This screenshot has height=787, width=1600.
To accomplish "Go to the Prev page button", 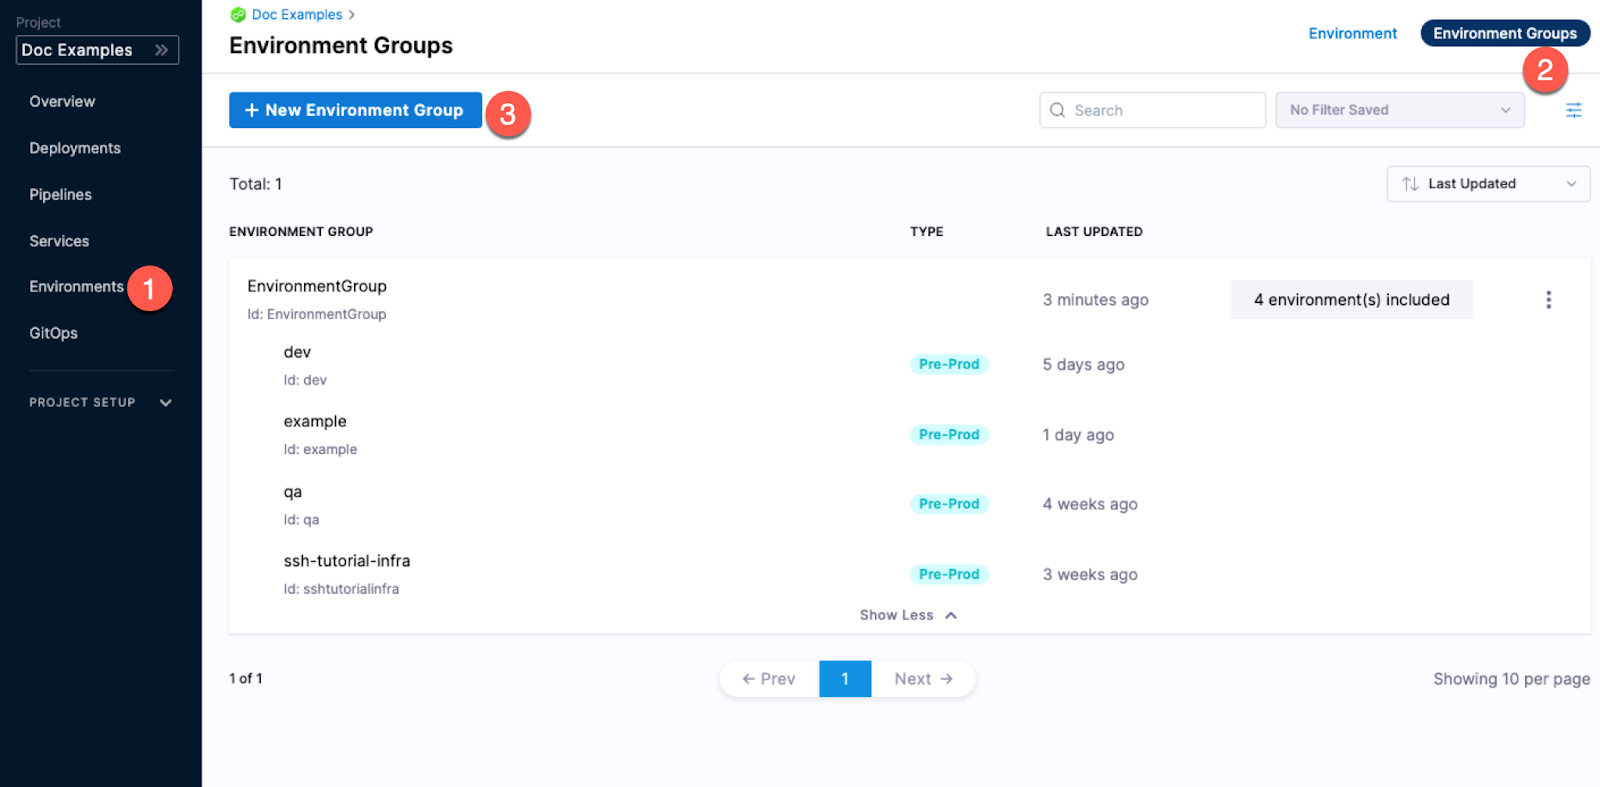I will pos(769,679).
